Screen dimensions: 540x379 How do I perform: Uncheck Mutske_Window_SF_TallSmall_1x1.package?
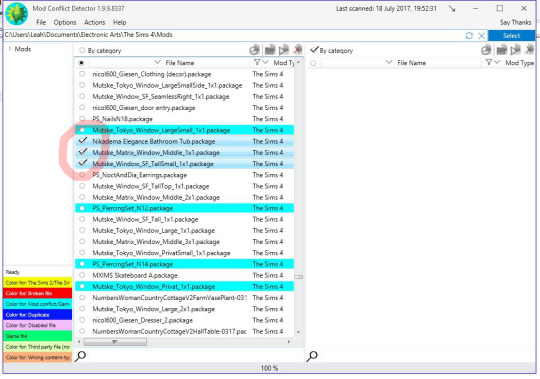pos(83,163)
